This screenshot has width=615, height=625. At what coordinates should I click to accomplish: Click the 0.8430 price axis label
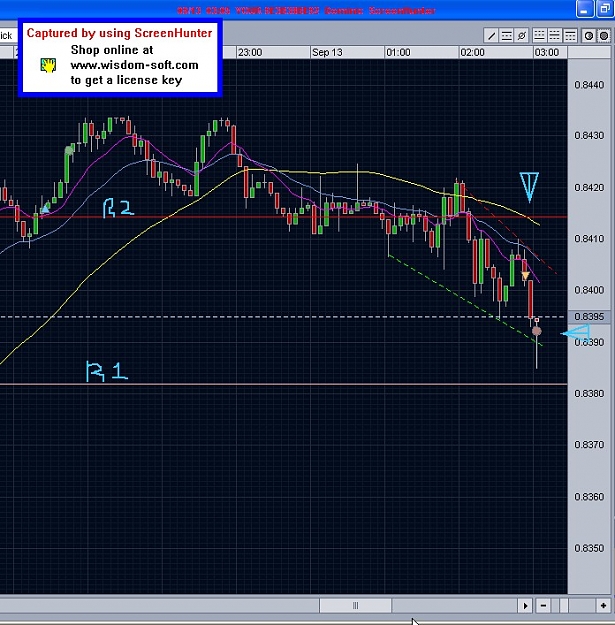coord(589,136)
